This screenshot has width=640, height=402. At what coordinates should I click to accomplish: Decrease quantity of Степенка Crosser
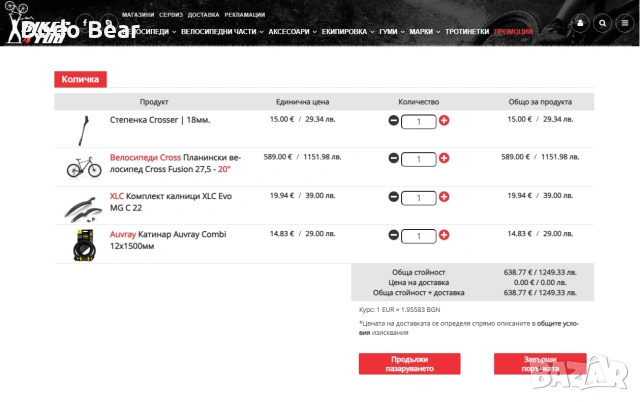point(393,120)
